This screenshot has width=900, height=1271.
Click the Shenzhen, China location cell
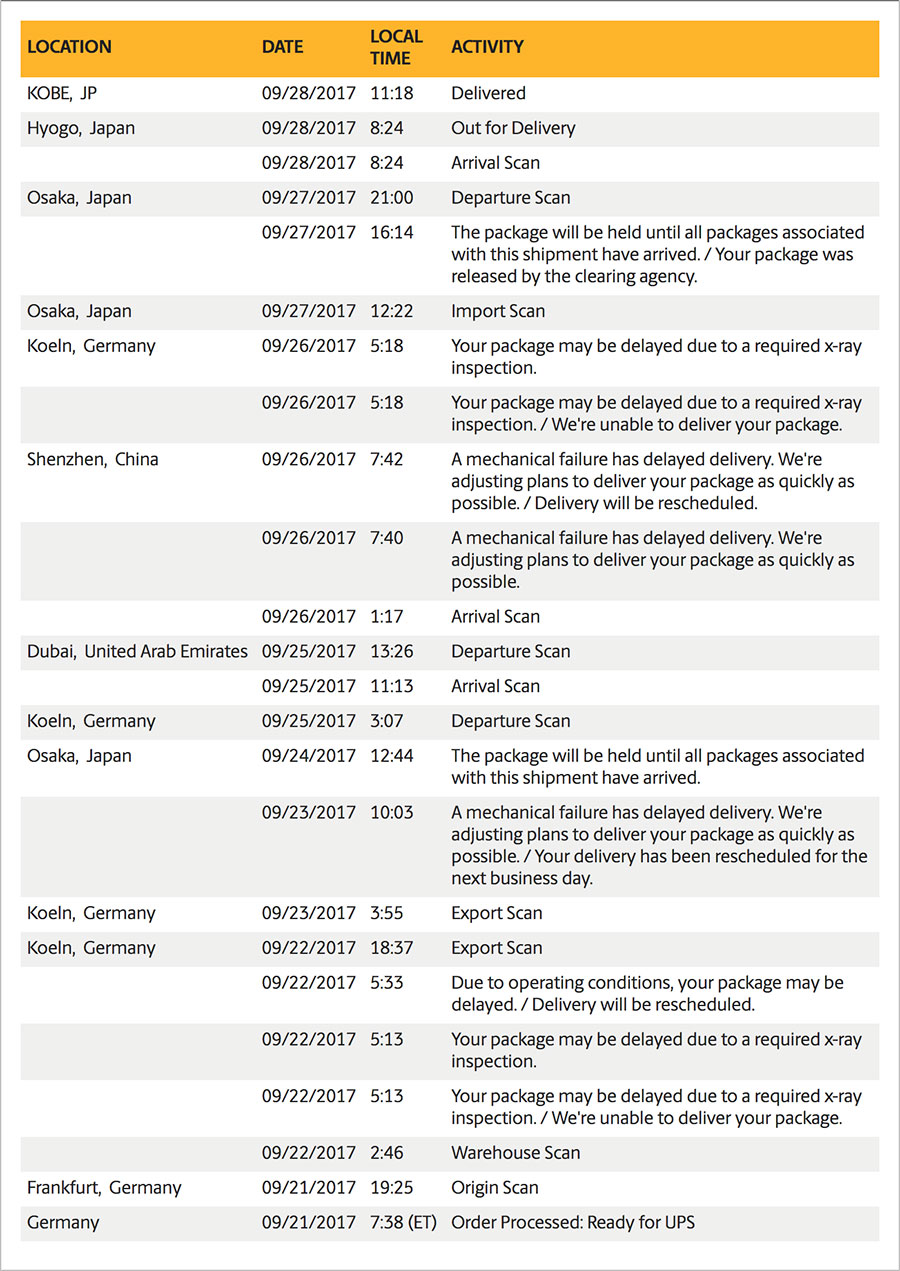coord(93,459)
